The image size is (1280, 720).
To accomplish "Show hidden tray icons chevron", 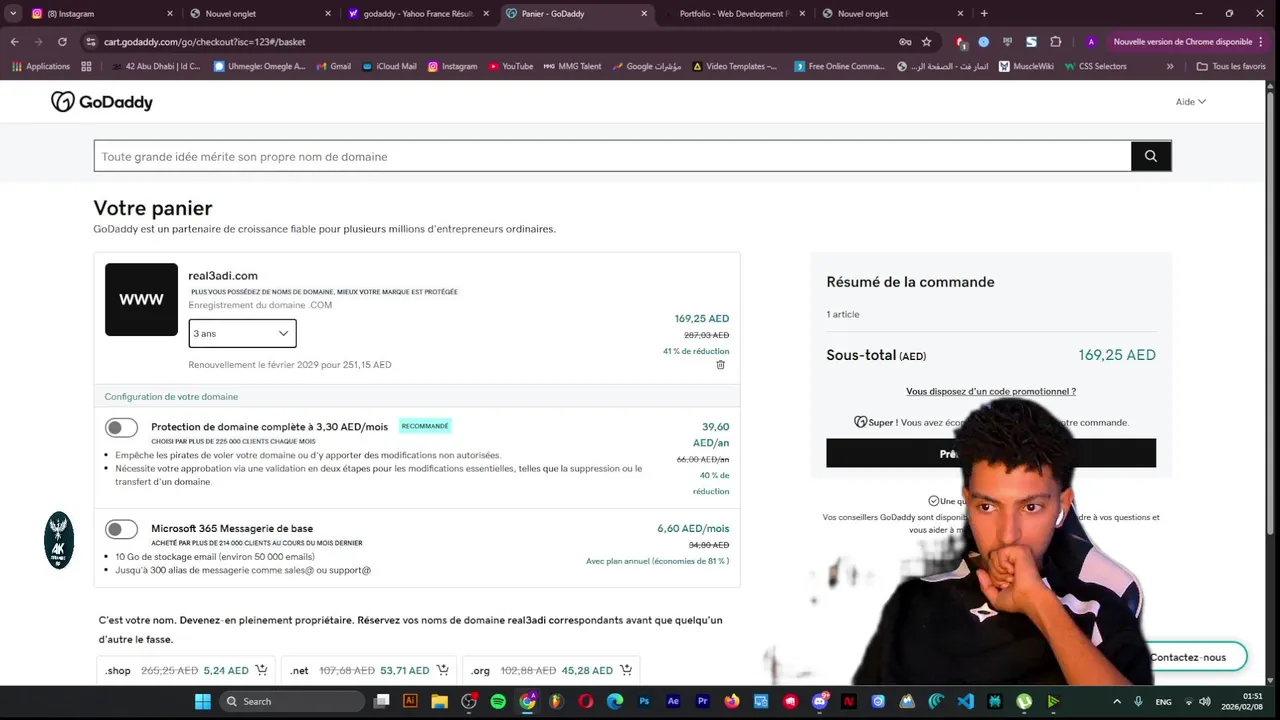I will click(x=1117, y=702).
